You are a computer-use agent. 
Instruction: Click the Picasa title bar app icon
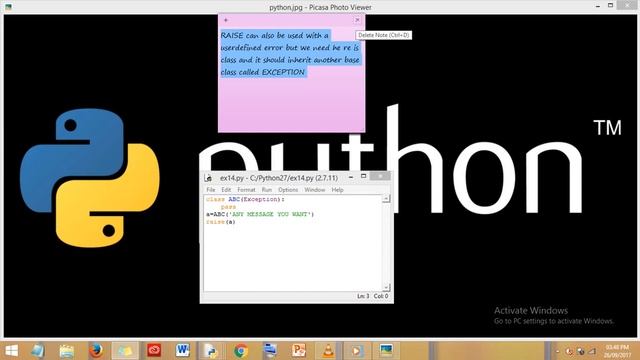coord(8,7)
